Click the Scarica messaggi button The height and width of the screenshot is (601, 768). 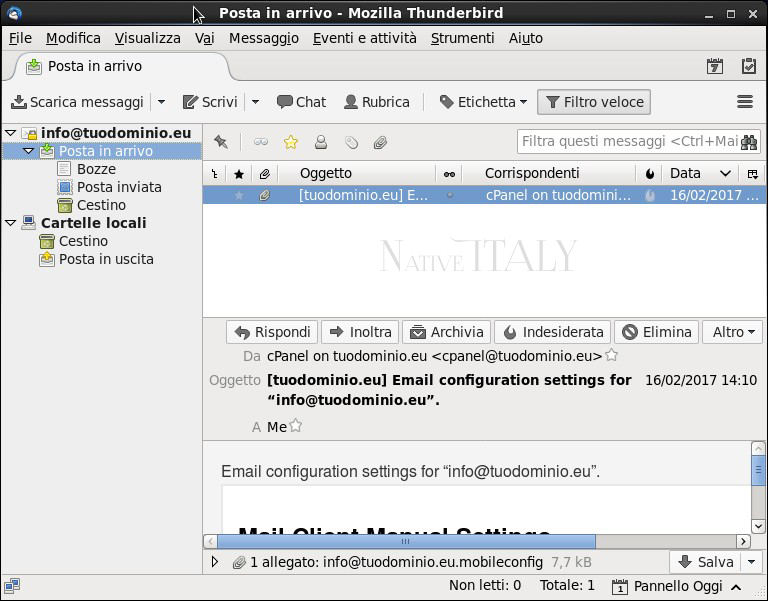[x=78, y=102]
